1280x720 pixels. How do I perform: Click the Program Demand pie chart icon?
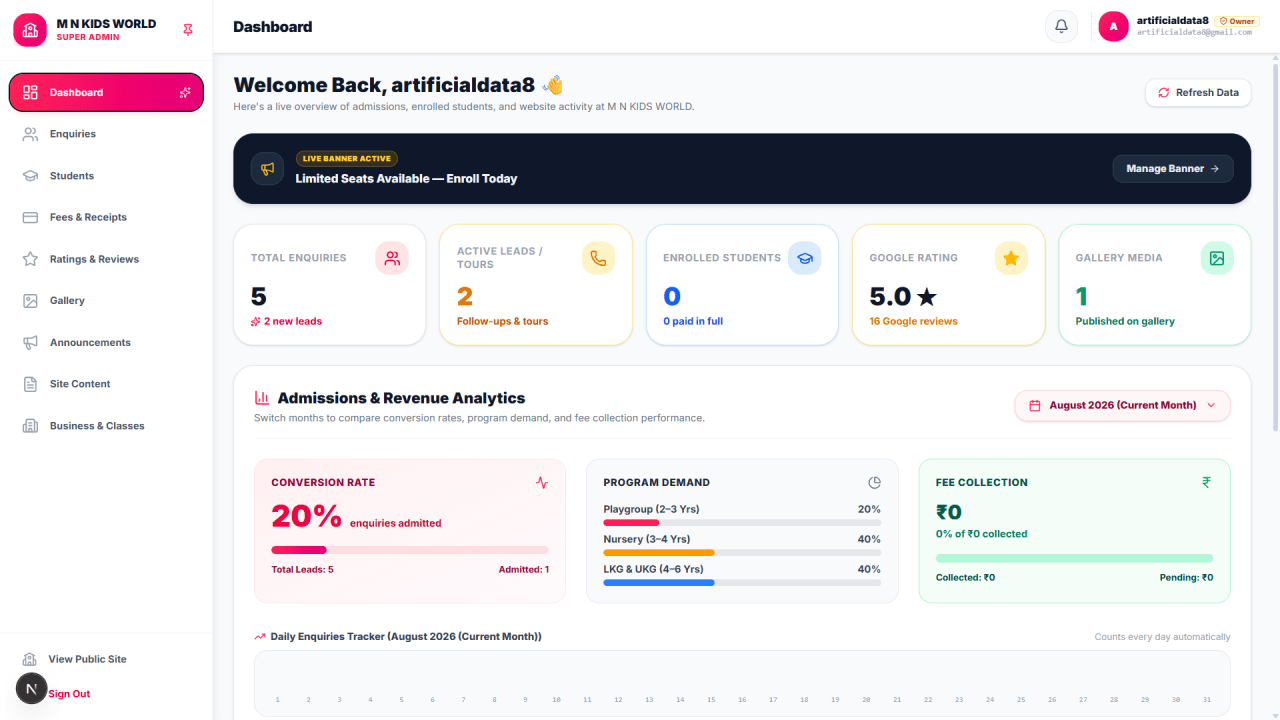click(874, 482)
